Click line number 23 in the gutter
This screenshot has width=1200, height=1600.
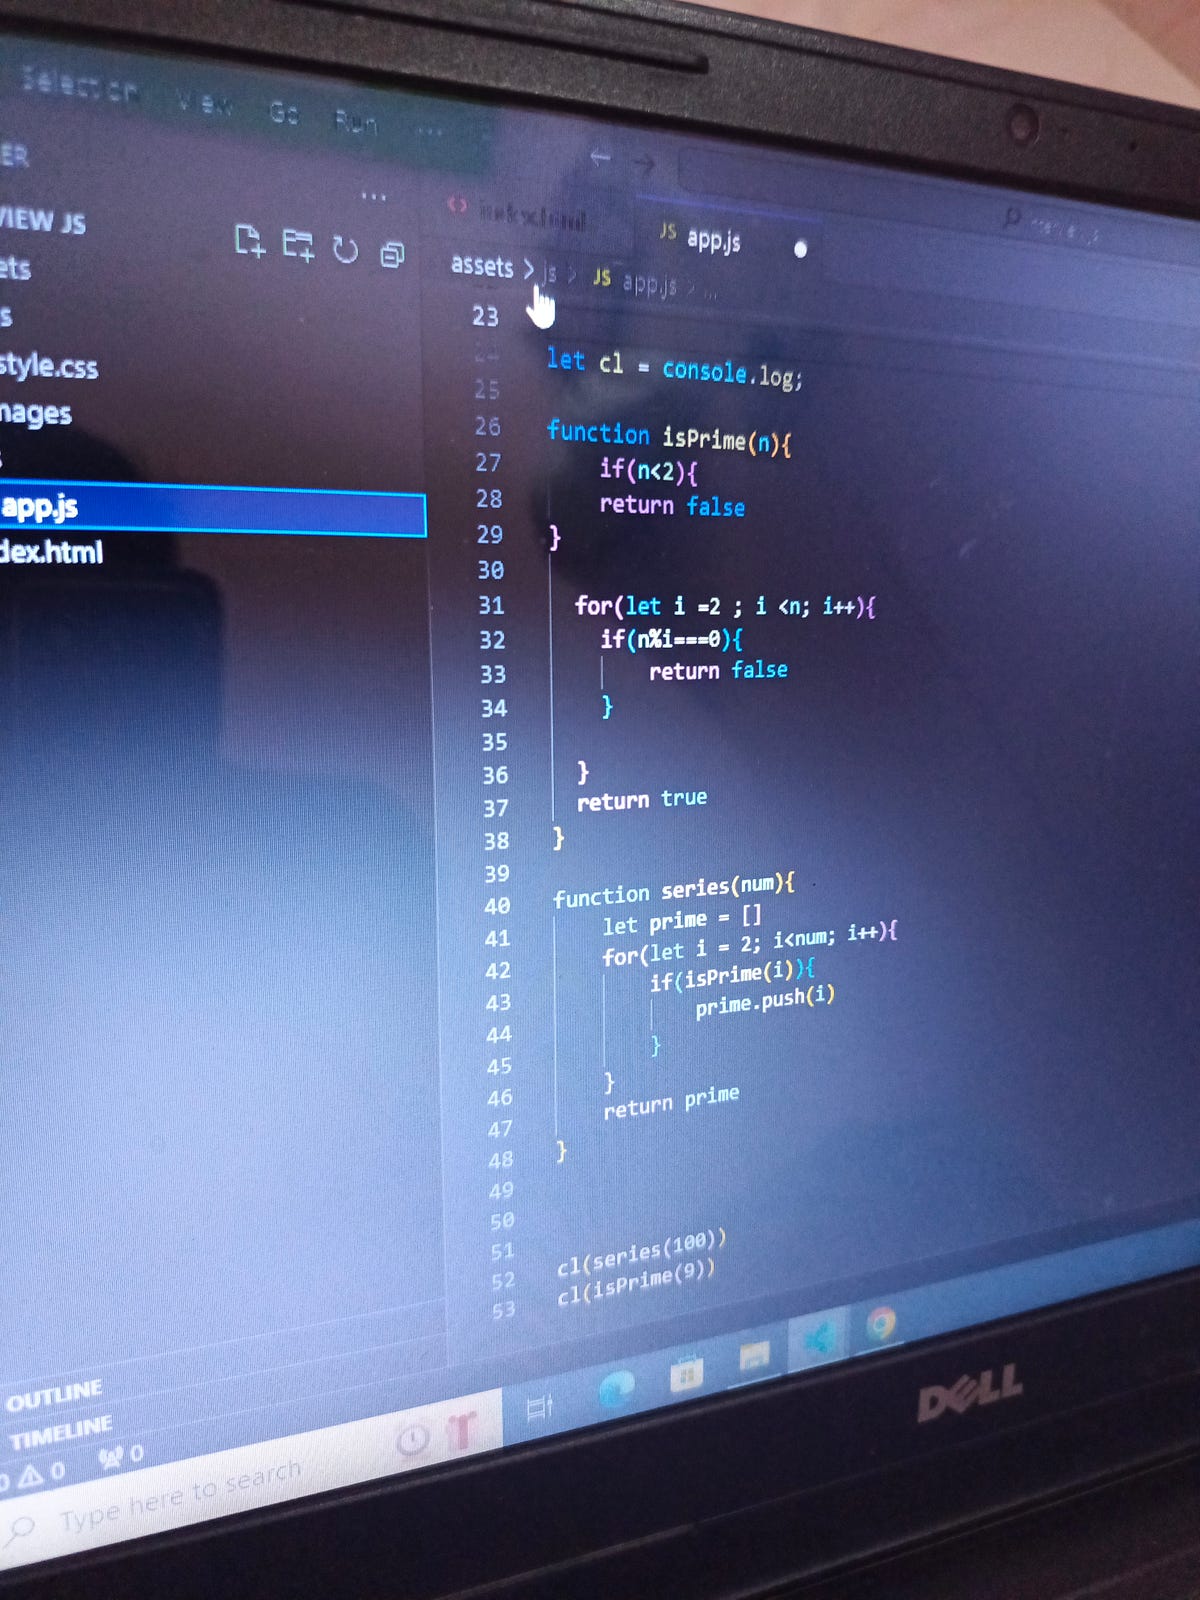[x=485, y=316]
